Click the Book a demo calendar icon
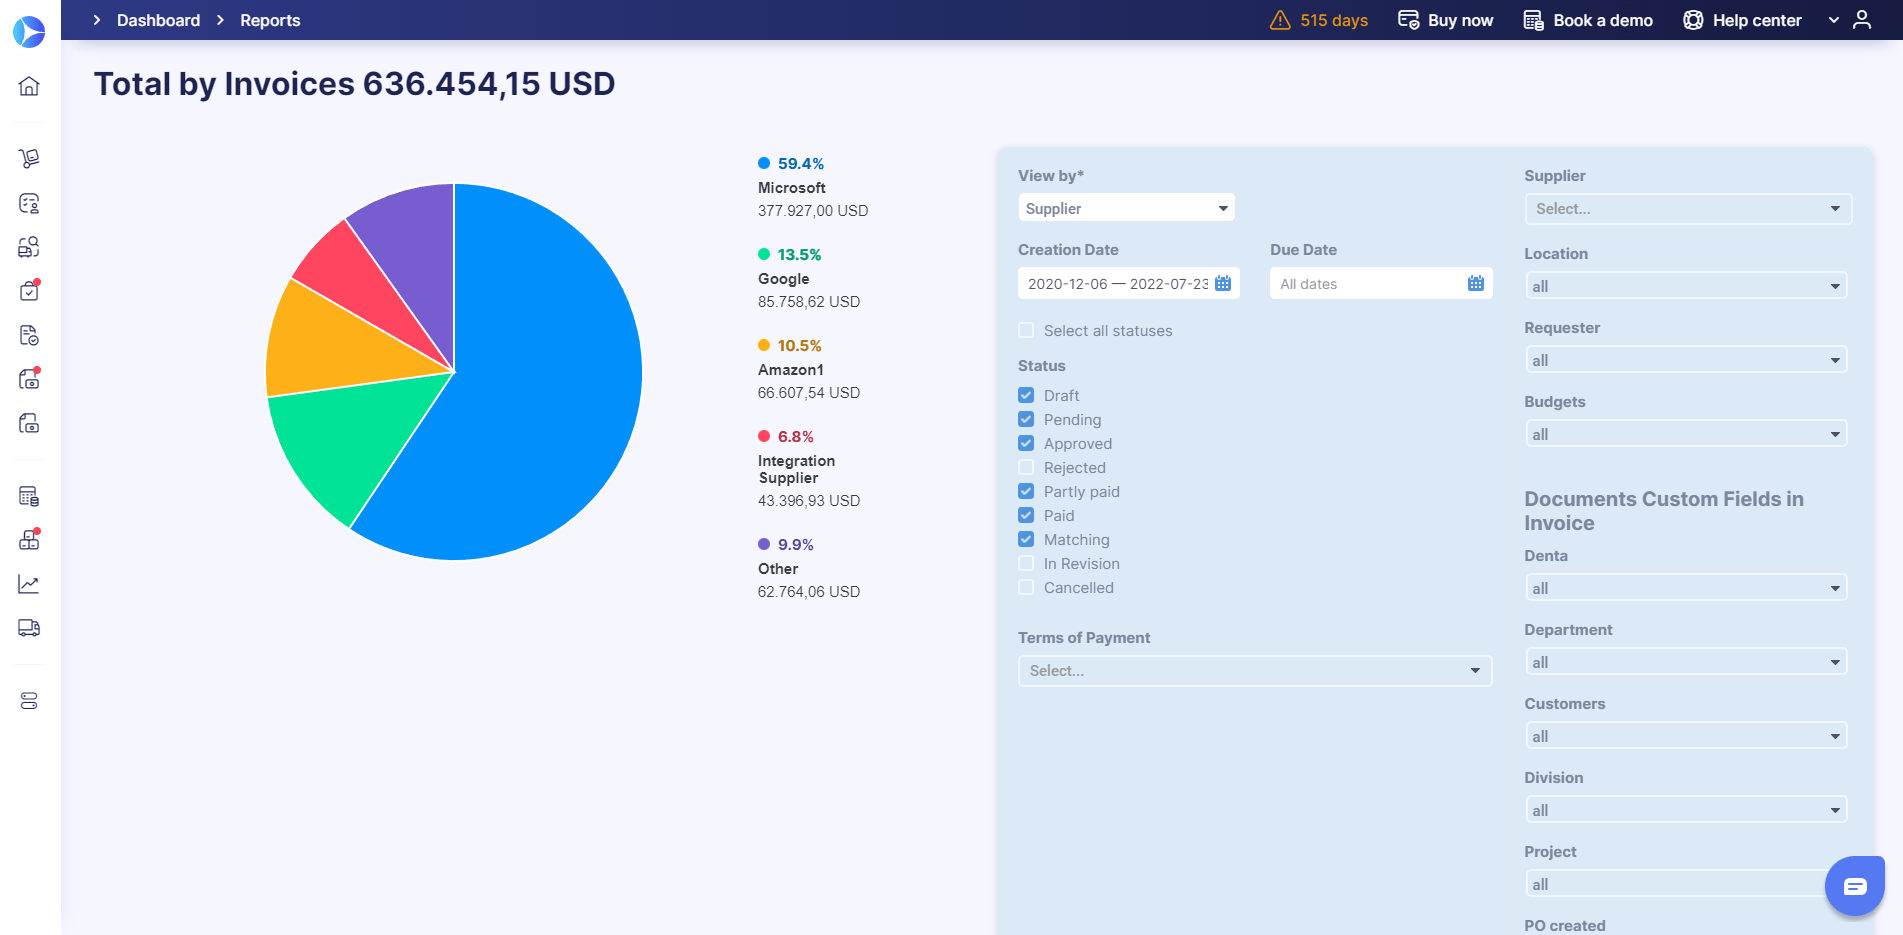1903x935 pixels. click(x=1533, y=20)
